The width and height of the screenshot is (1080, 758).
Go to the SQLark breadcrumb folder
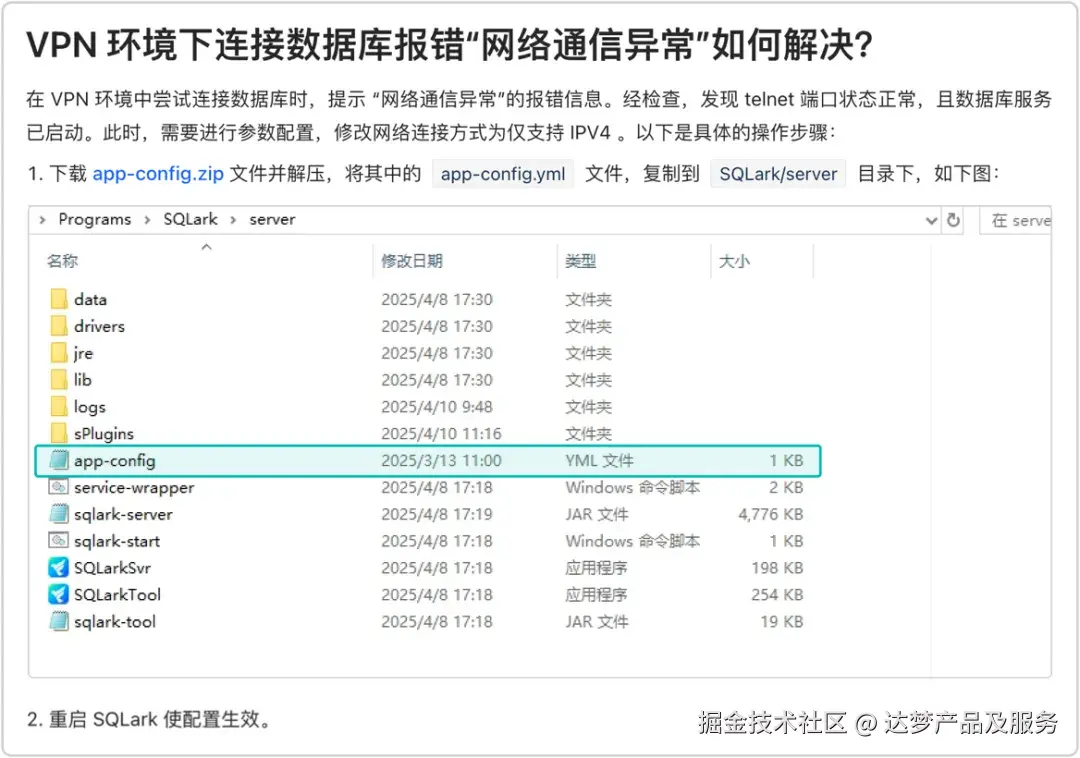click(x=190, y=219)
